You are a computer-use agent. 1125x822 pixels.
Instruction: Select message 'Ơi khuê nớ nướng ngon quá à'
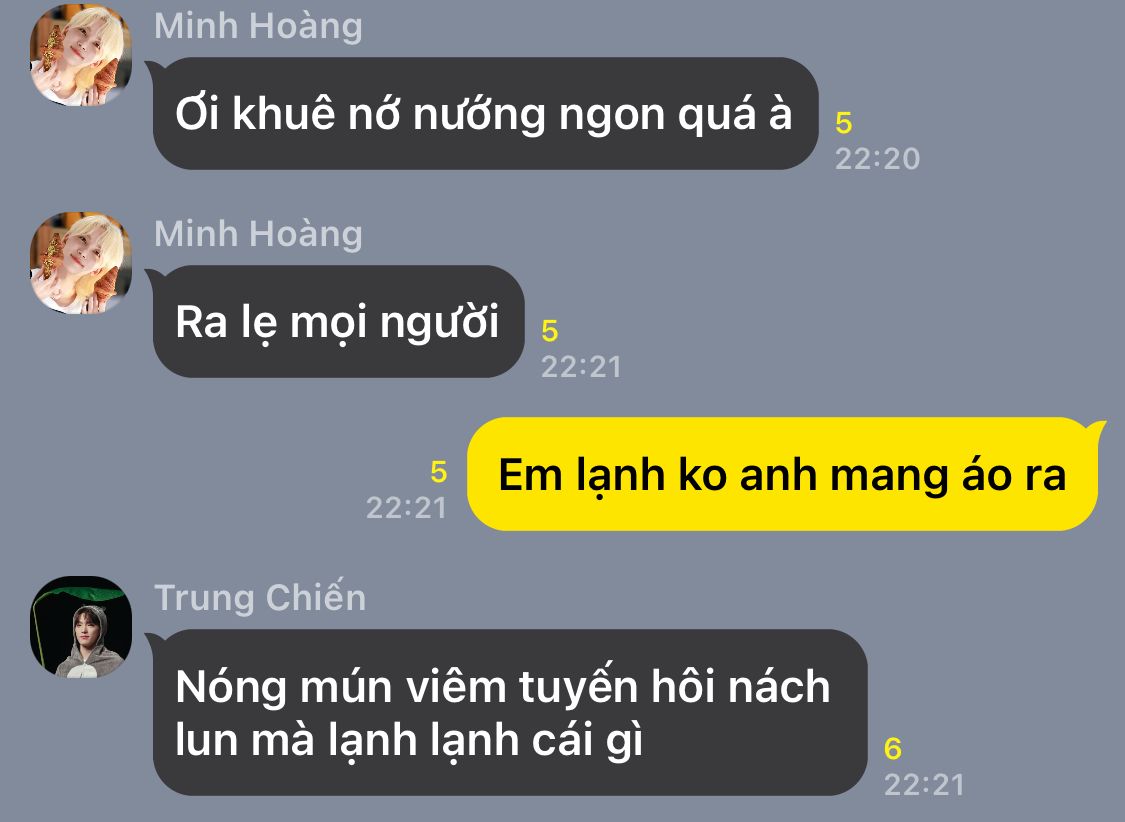pyautogui.click(x=485, y=113)
